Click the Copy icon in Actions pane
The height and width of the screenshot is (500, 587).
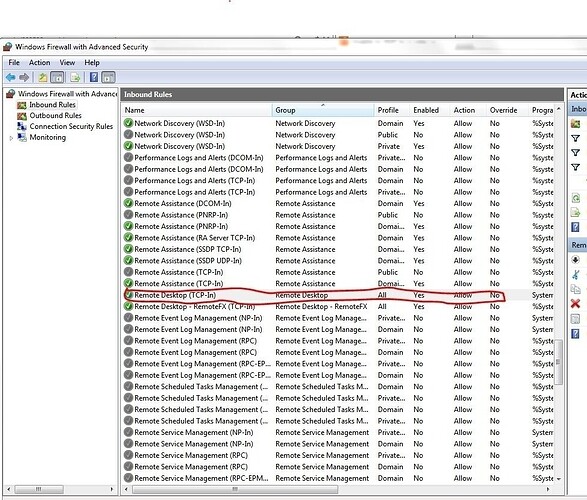tap(575, 289)
